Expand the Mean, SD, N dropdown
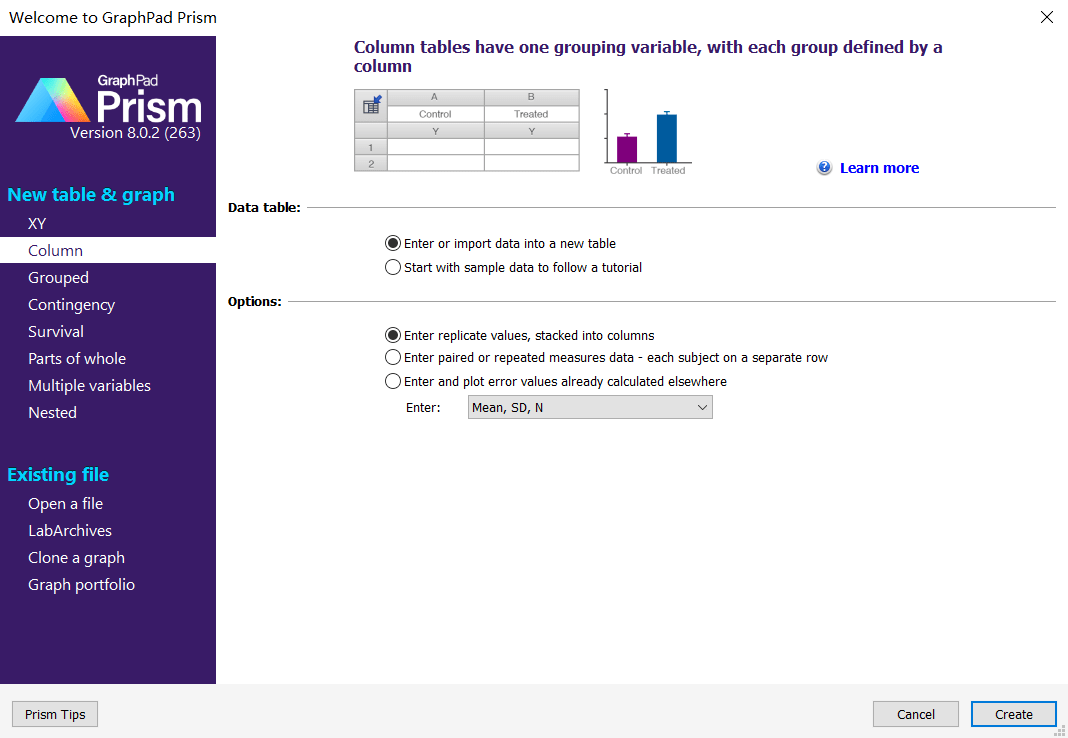1068x738 pixels. click(590, 407)
